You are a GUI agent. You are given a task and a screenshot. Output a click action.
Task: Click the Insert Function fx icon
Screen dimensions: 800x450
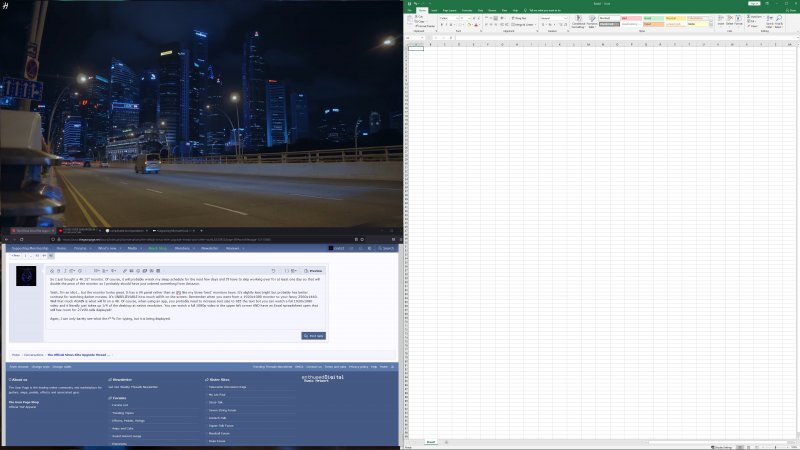[x=451, y=38]
